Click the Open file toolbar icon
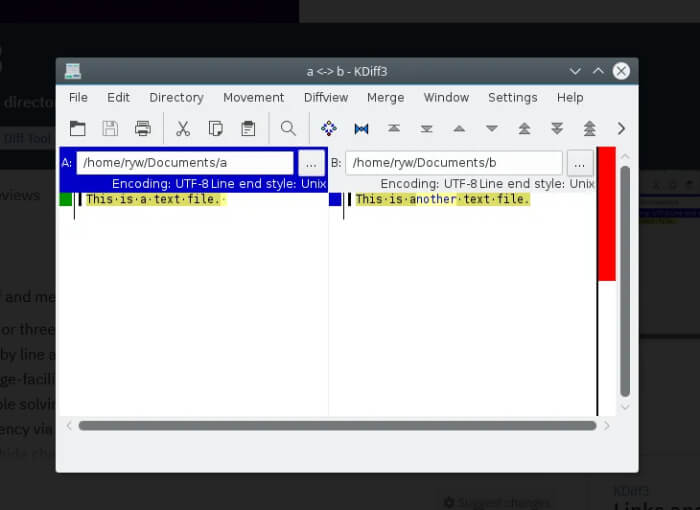The image size is (700, 510). 78,129
